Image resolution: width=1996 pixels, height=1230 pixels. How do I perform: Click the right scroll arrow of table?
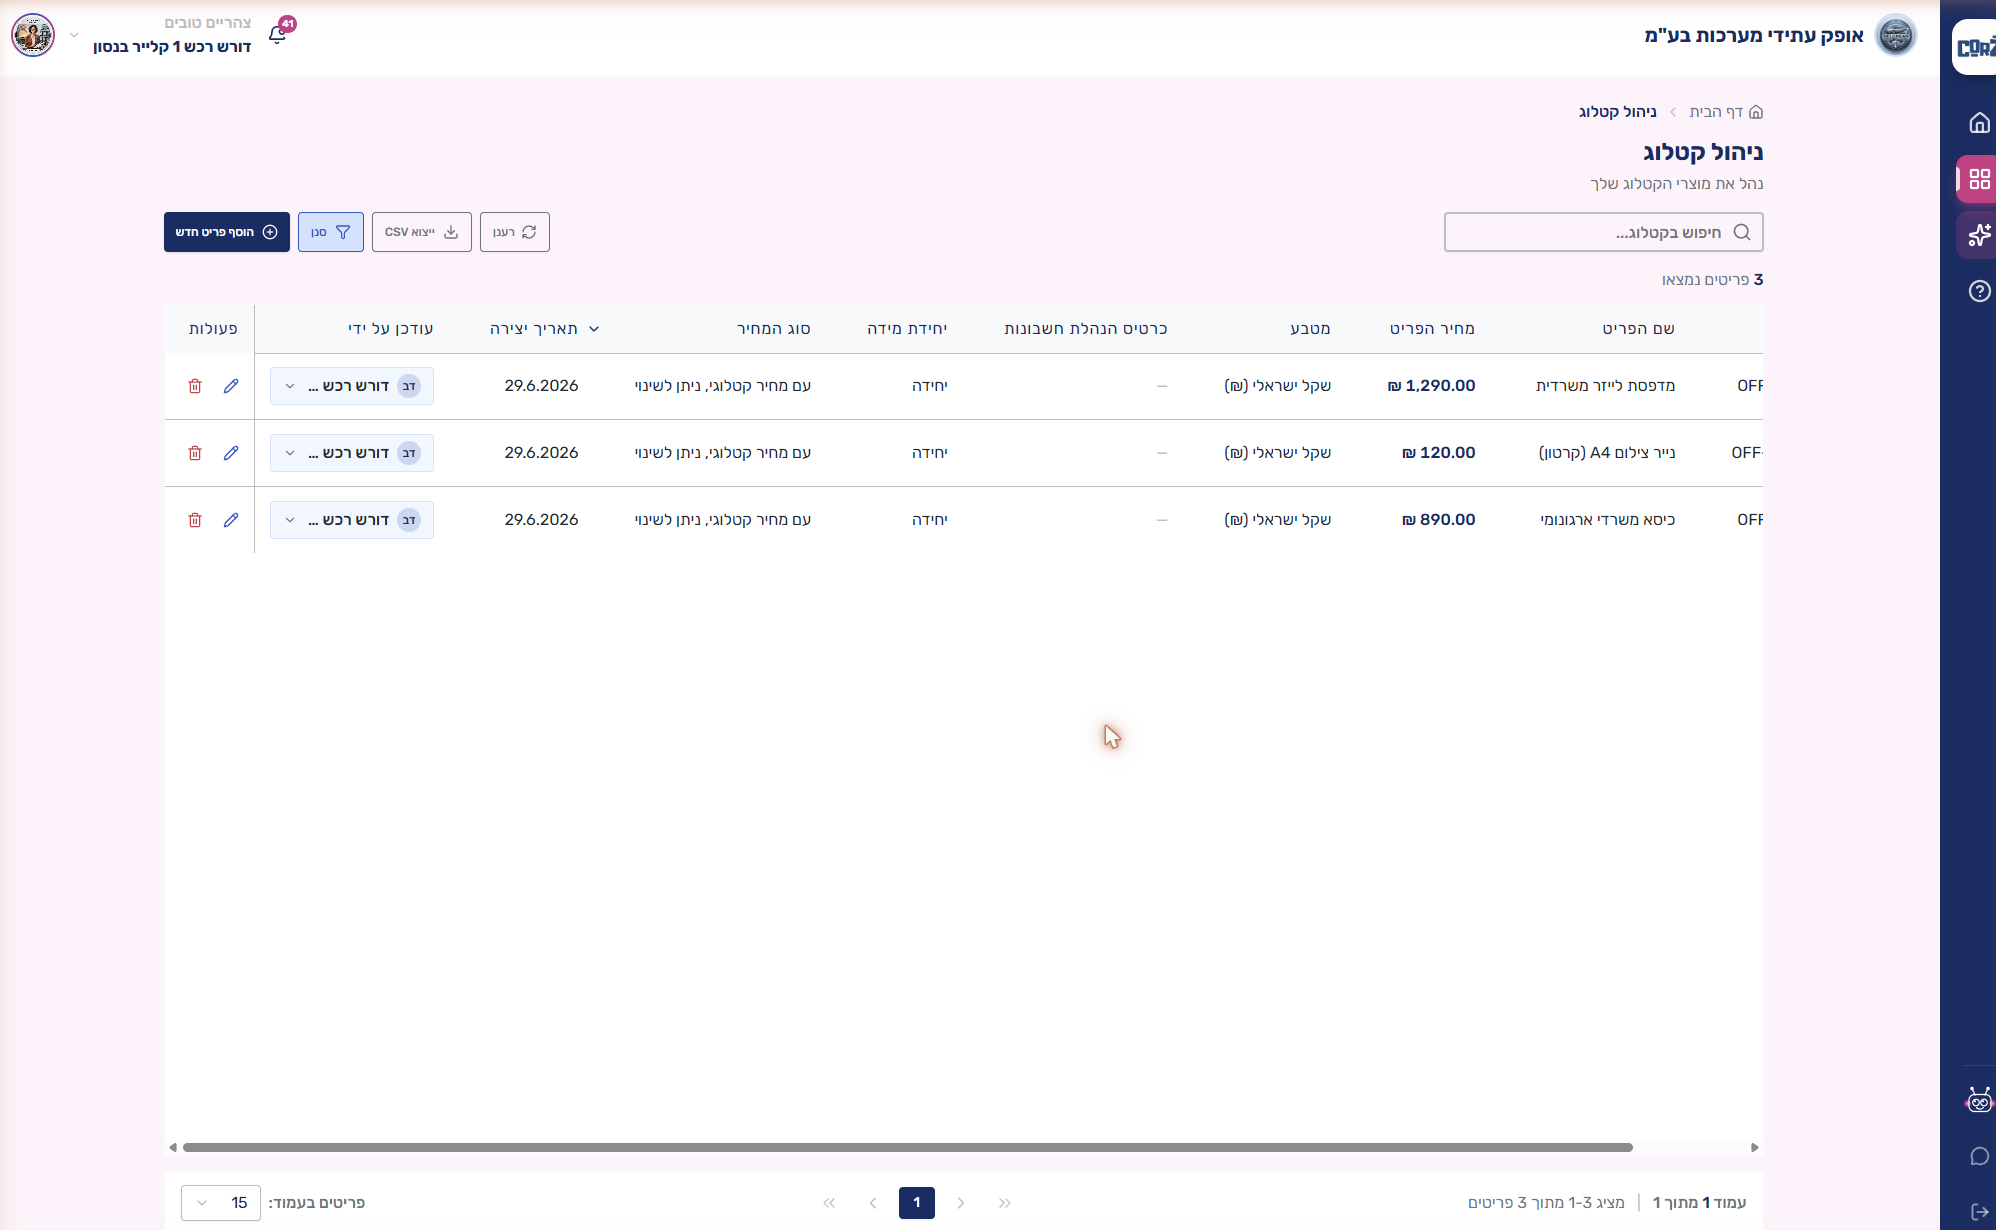tap(1755, 1147)
